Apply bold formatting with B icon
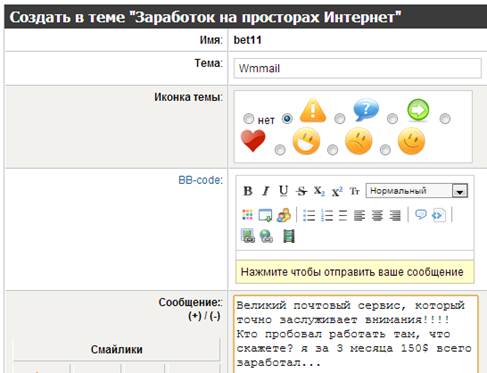The width and height of the screenshot is (487, 373). tap(248, 191)
